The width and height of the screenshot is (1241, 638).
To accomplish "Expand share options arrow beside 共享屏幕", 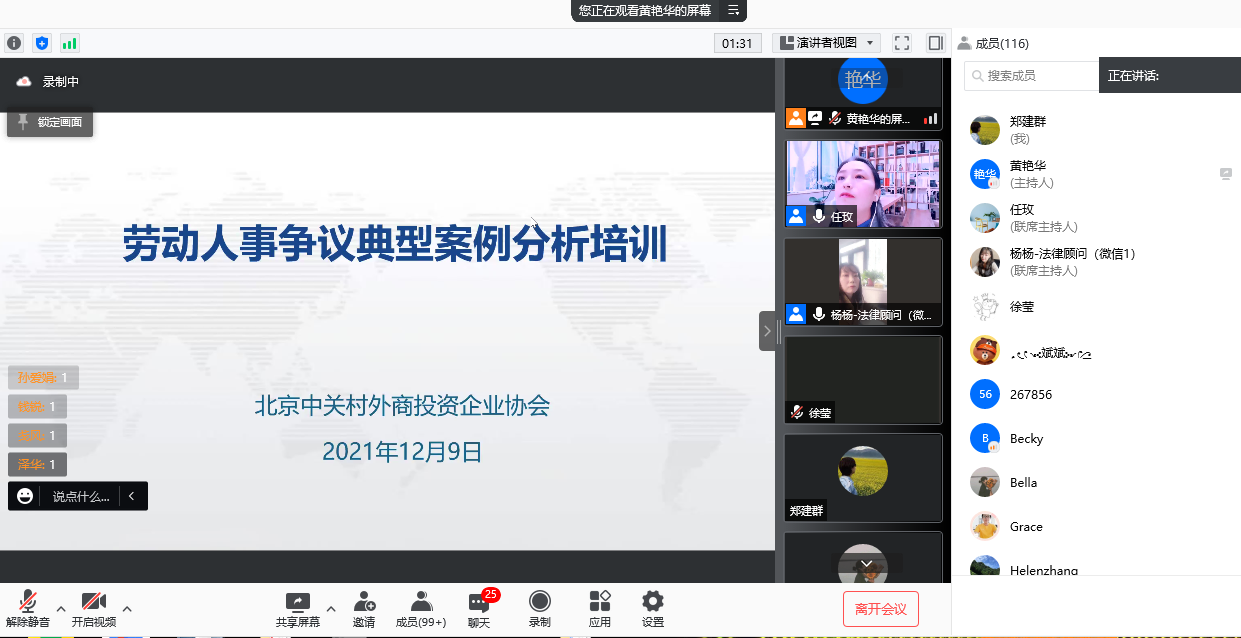I will (x=331, y=608).
